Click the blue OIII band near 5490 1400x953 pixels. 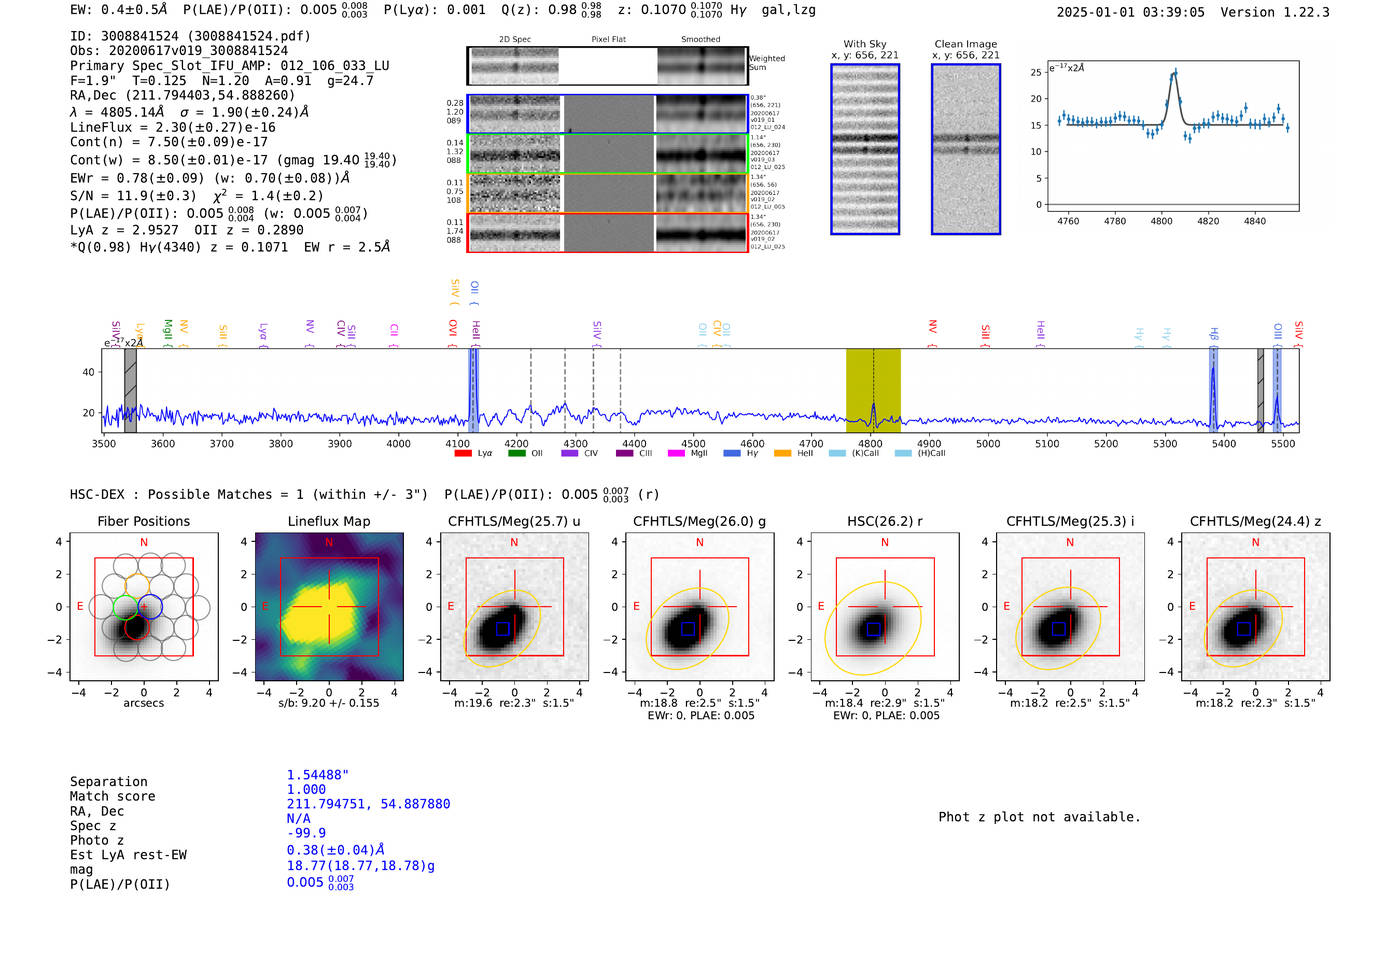(x=1277, y=390)
